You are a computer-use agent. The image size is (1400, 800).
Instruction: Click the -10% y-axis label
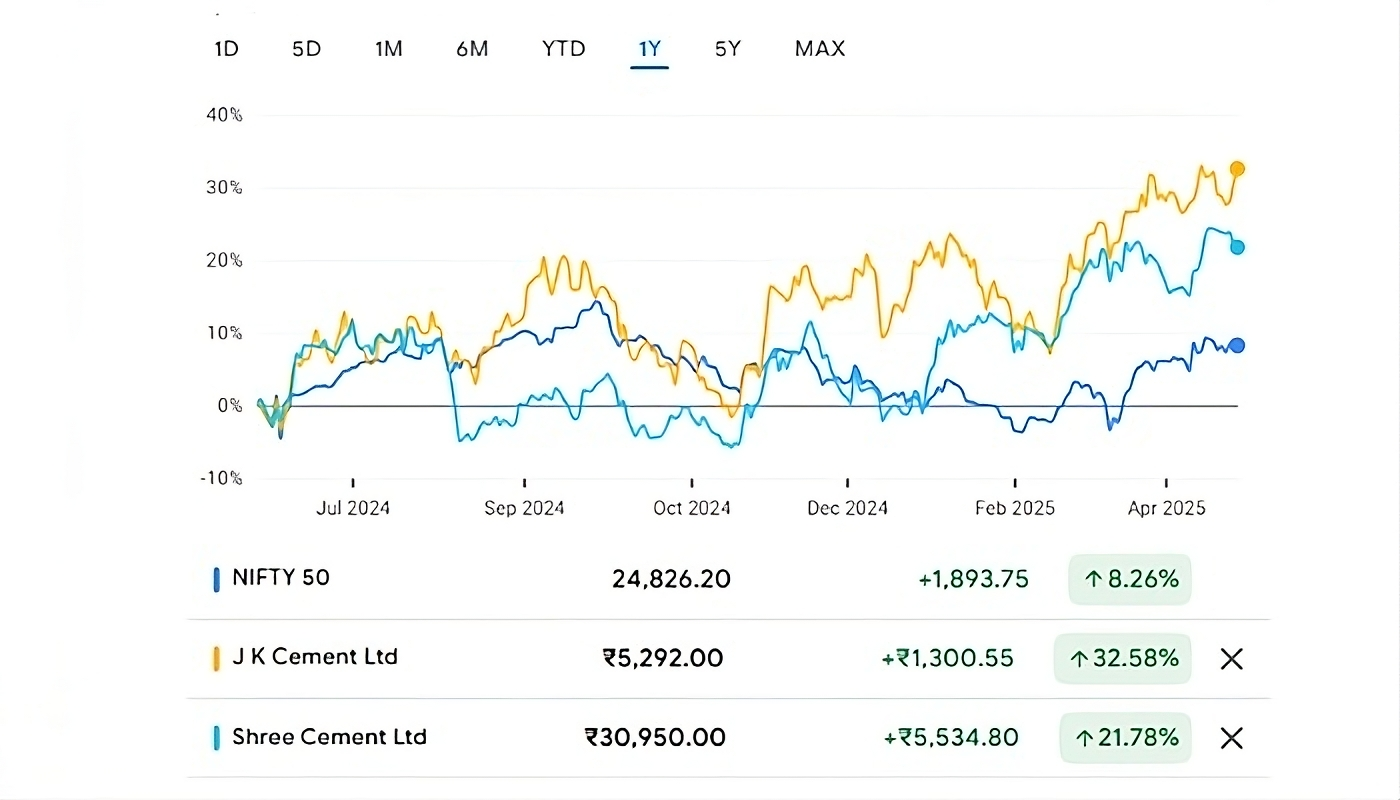tap(221, 478)
